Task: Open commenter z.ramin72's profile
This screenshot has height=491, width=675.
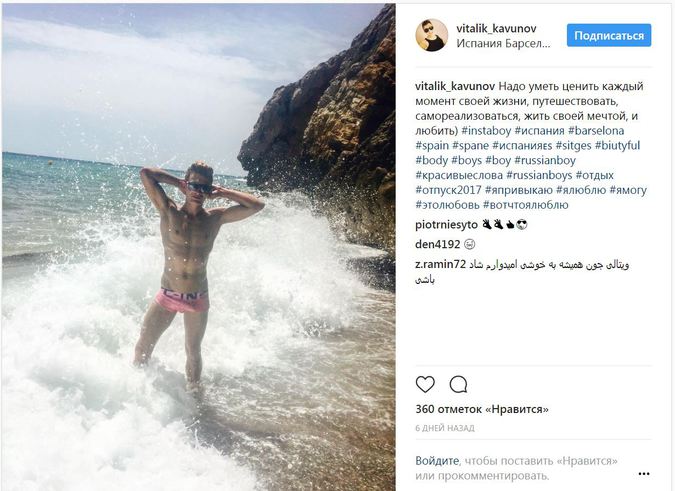Action: [440, 264]
